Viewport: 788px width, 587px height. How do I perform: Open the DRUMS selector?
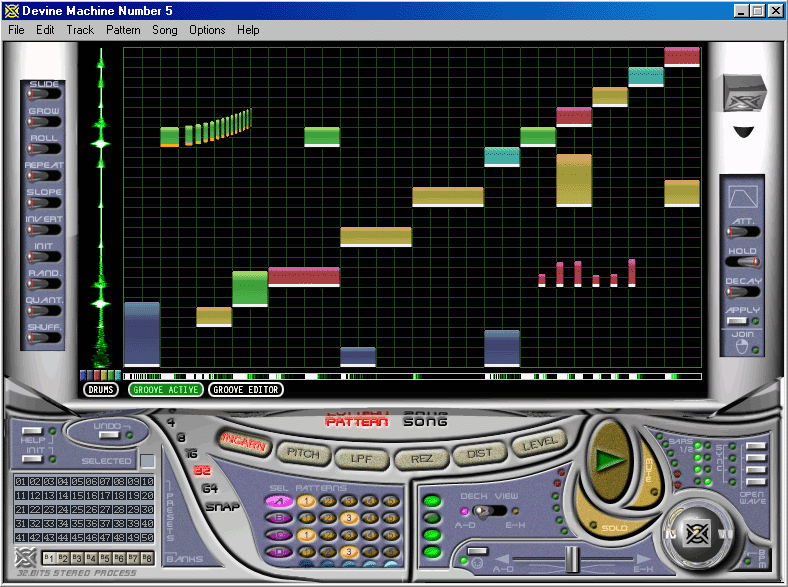(101, 389)
